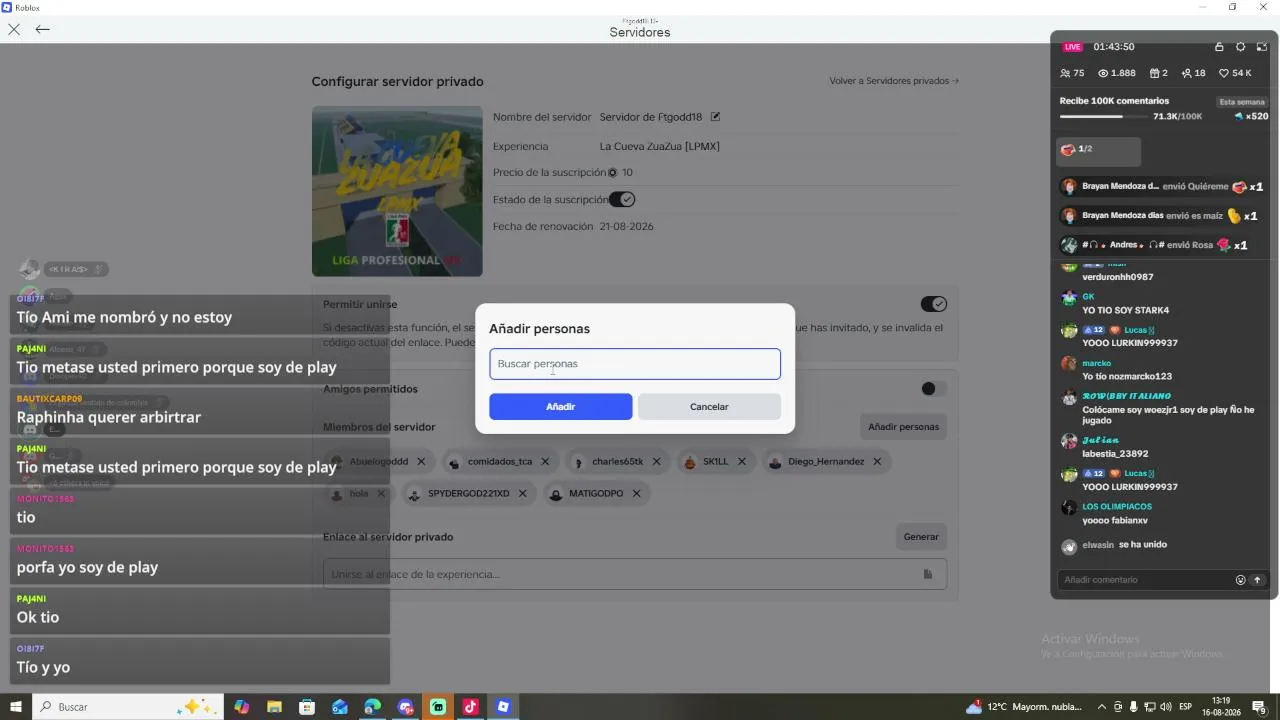The height and width of the screenshot is (720, 1280).
Task: Click the comment 'labestia_23892'
Action: [1115, 454]
